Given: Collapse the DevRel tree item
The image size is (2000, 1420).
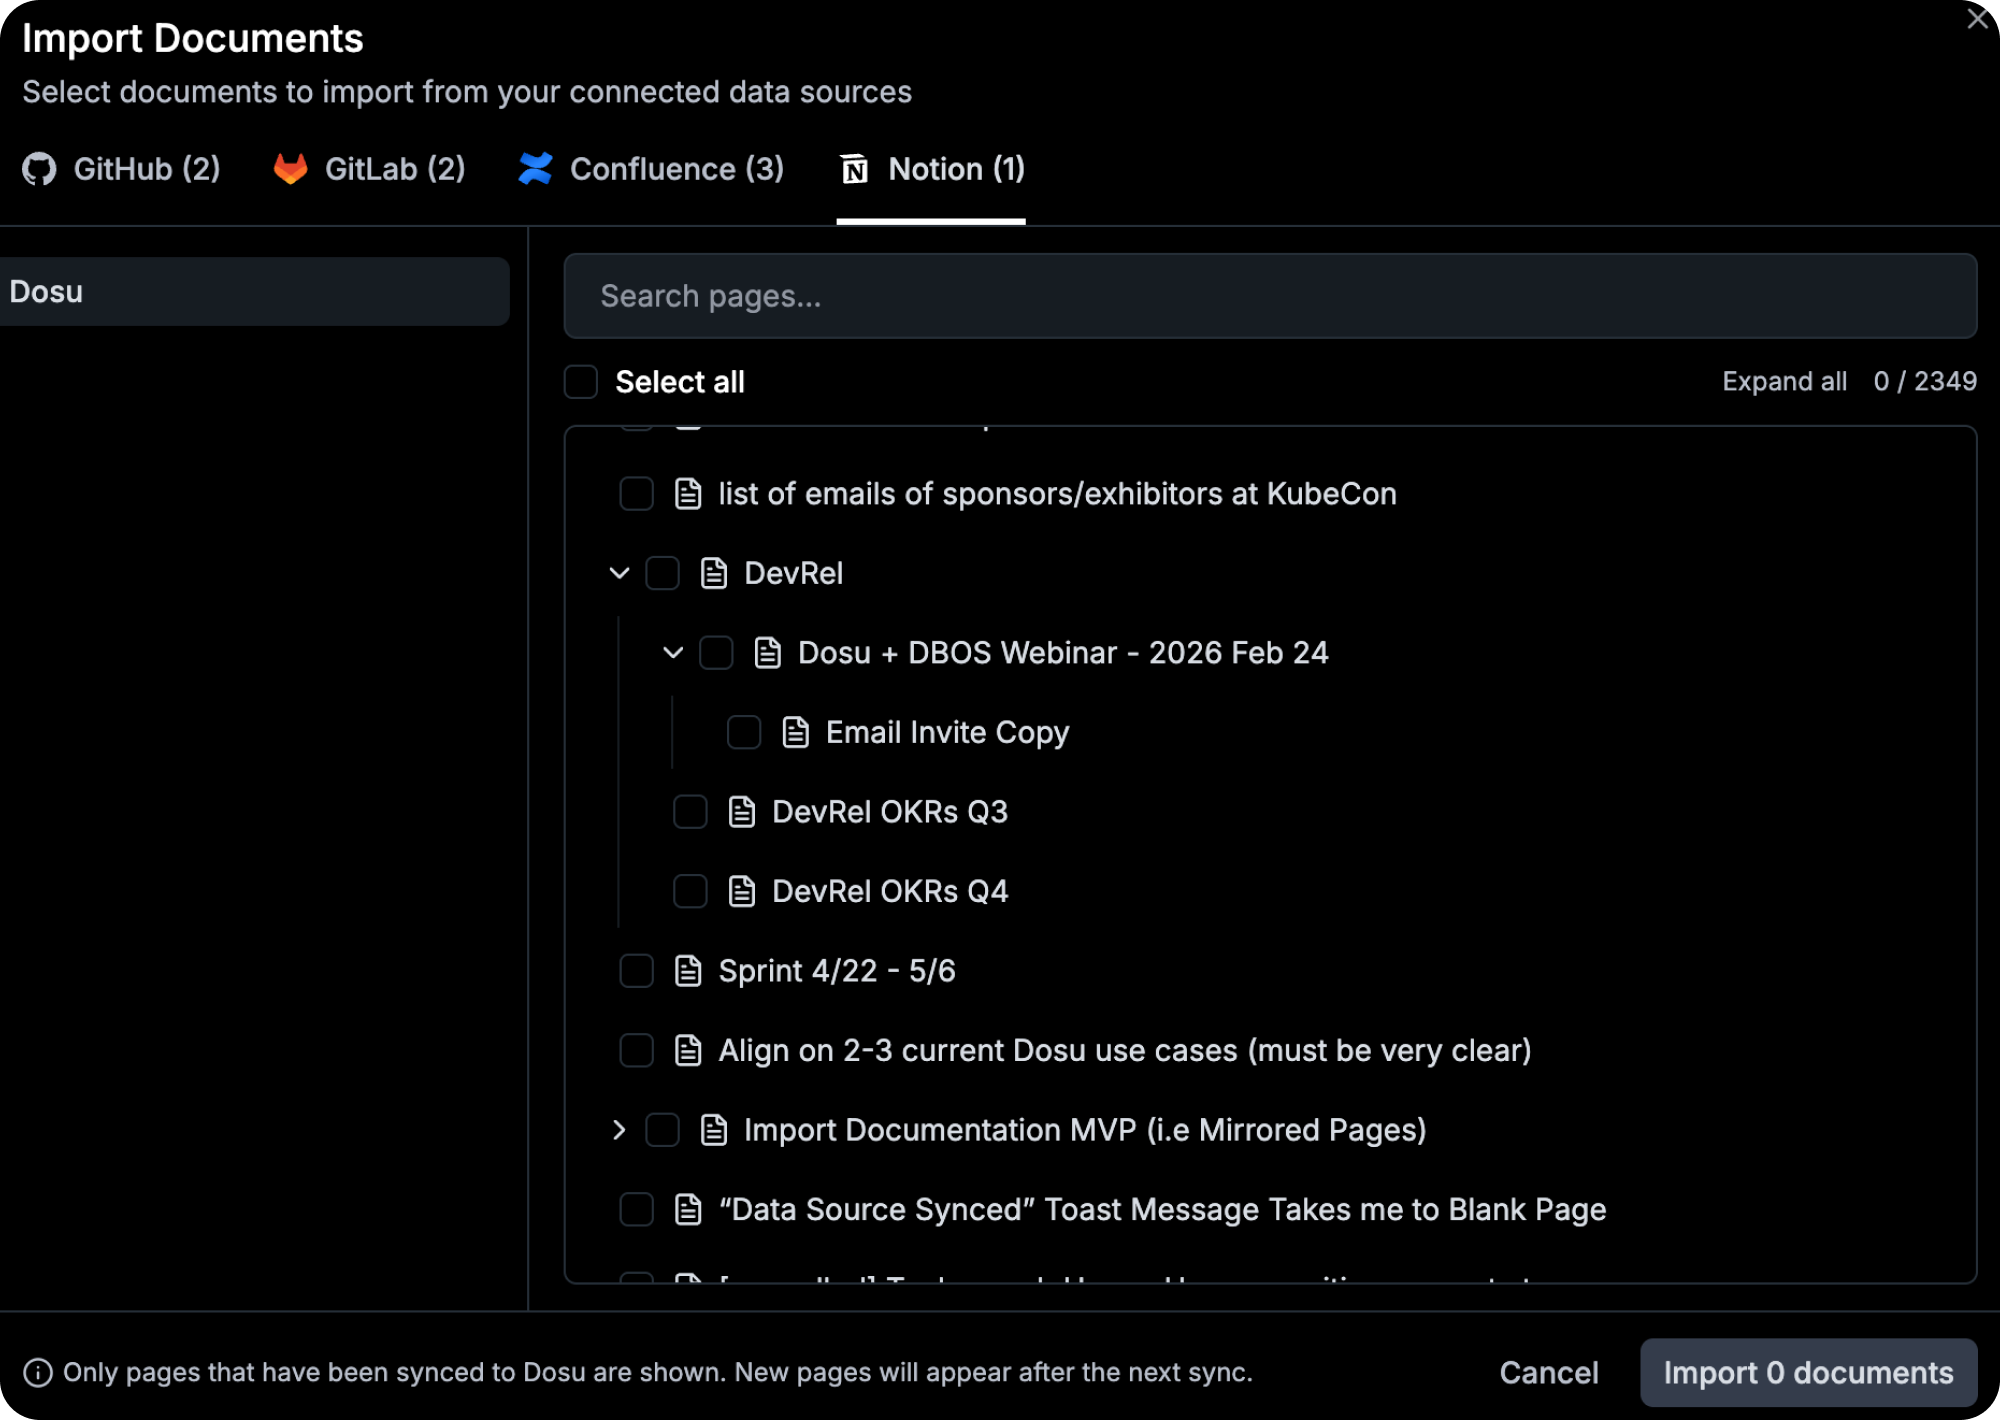Looking at the screenshot, I should pyautogui.click(x=618, y=573).
